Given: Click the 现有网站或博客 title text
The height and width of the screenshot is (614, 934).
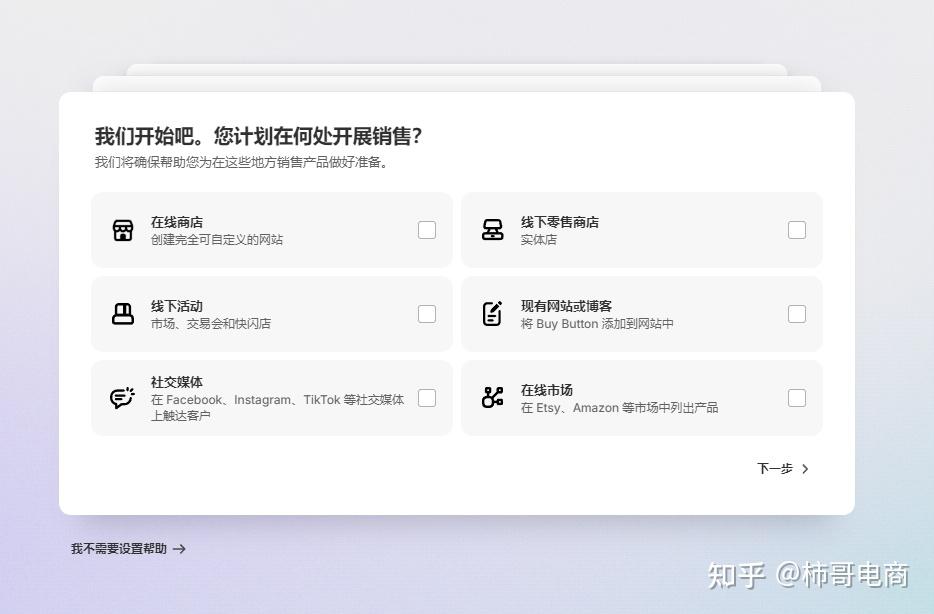Looking at the screenshot, I should 566,306.
